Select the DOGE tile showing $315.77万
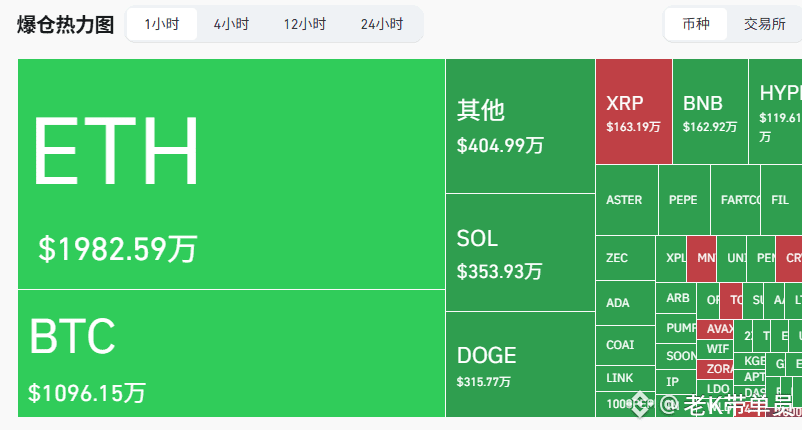 point(520,365)
